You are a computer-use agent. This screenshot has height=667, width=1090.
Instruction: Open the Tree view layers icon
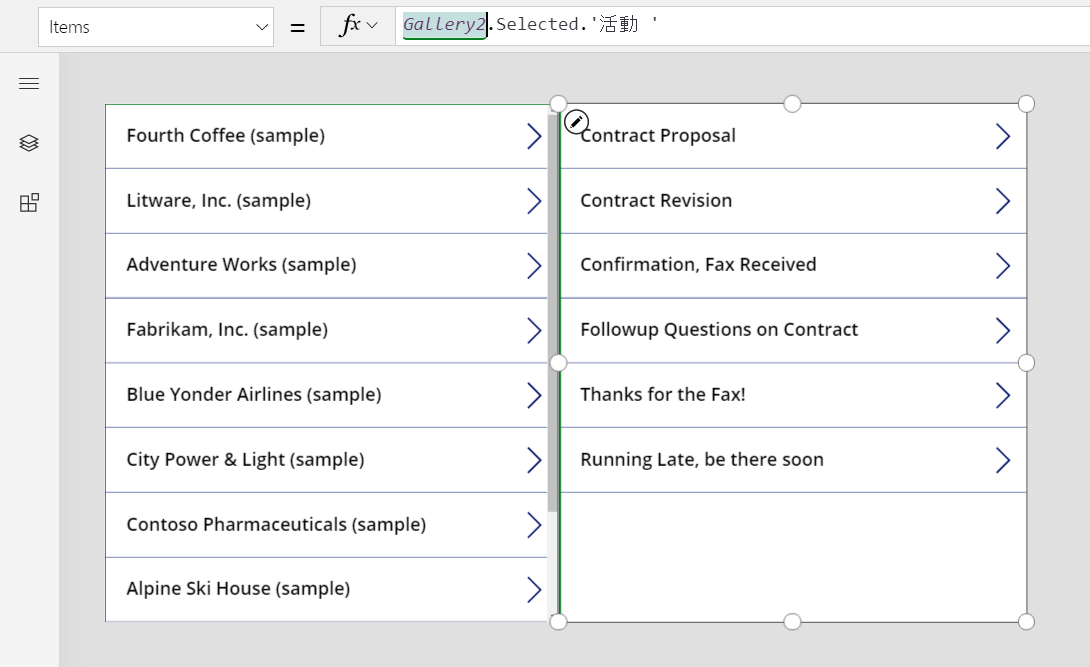(x=29, y=143)
